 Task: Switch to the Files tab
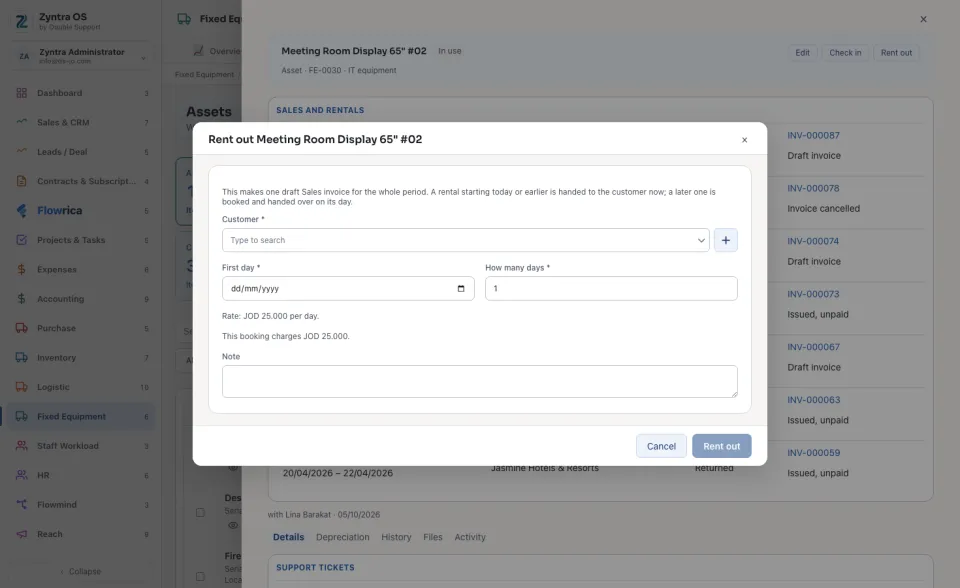point(432,537)
